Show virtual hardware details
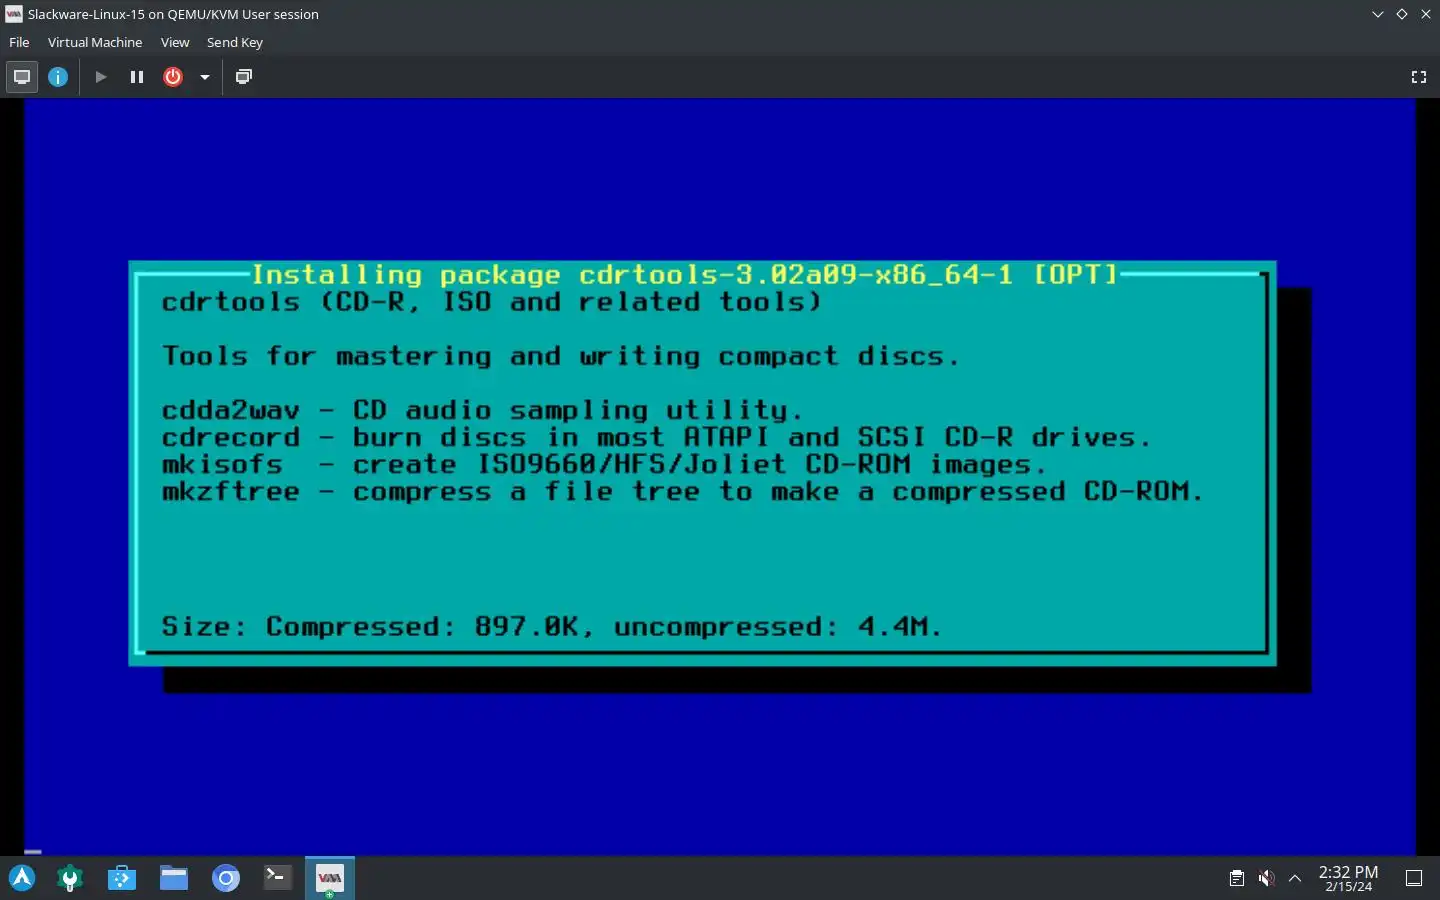The width and height of the screenshot is (1440, 900). (x=58, y=77)
